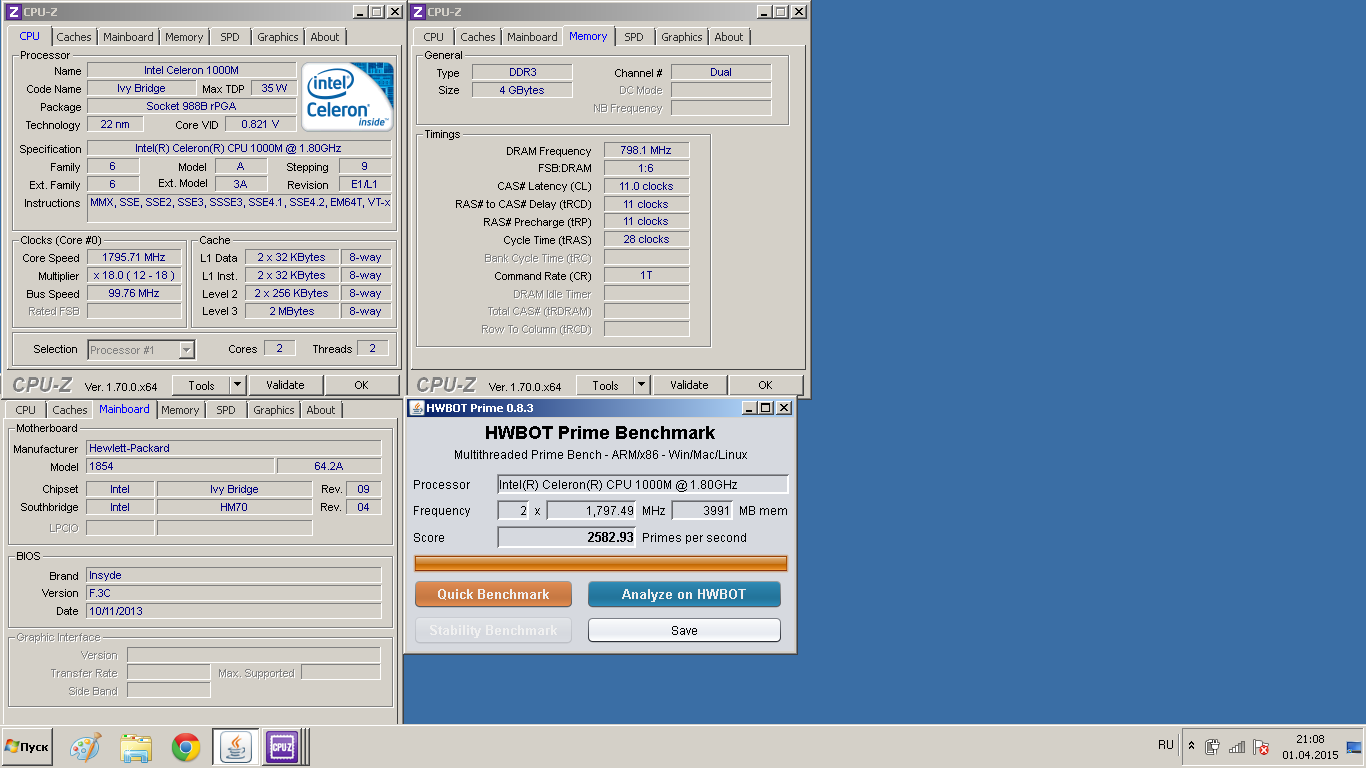Image resolution: width=1366 pixels, height=768 pixels.
Task: Click the HWBOT Processor name field
Action: tap(643, 484)
